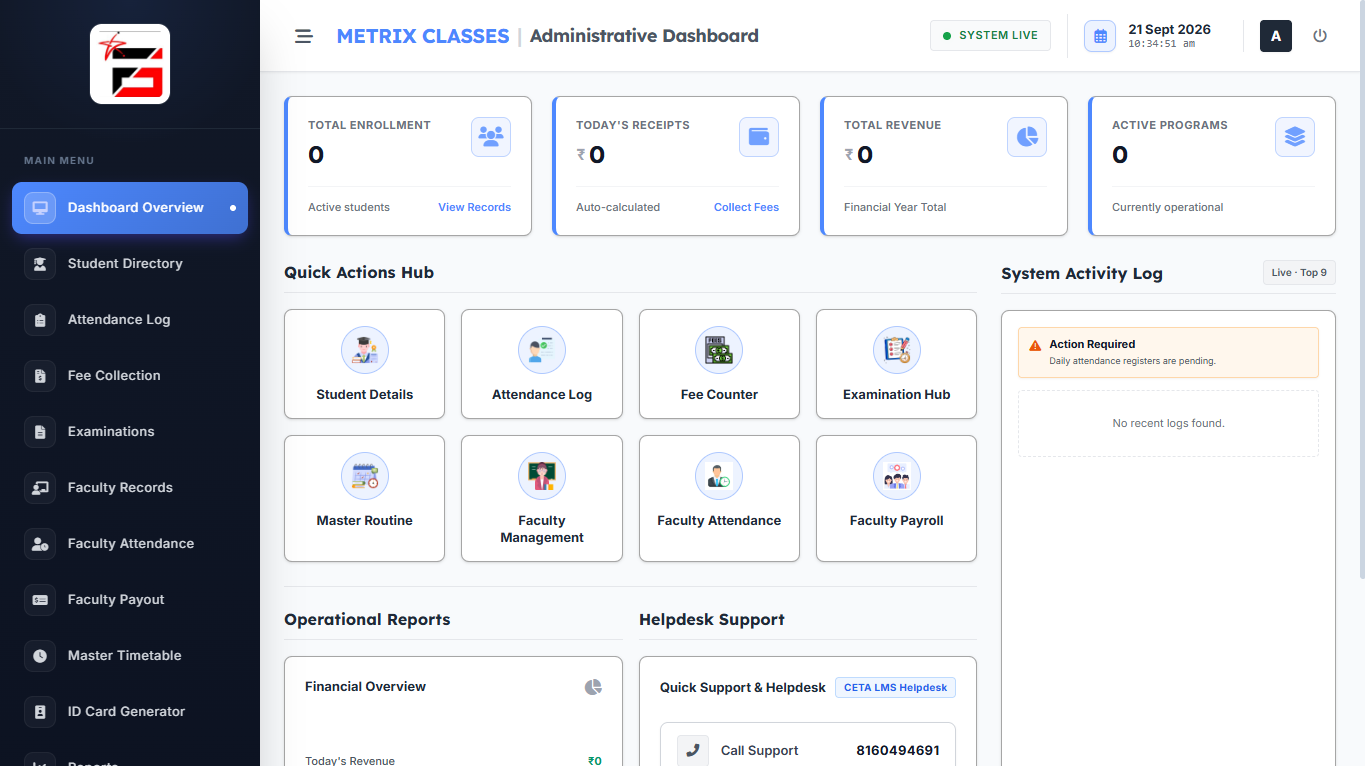This screenshot has height=766, width=1365.
Task: Toggle the hamburger sidebar menu
Action: pyautogui.click(x=304, y=36)
